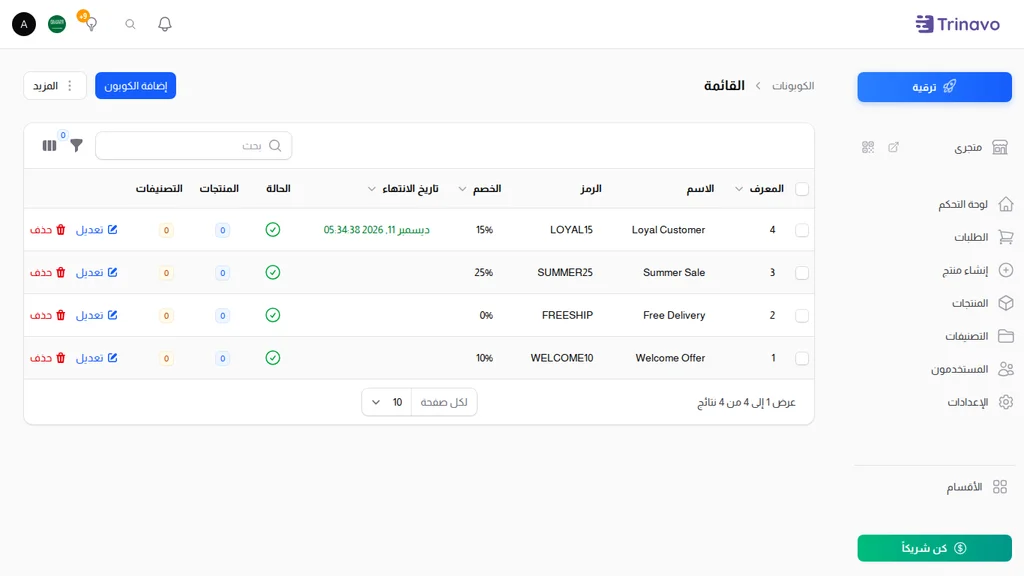Screen dimensions: 1024x576
Task: Open the lightbulb tips icon
Action: [91, 24]
